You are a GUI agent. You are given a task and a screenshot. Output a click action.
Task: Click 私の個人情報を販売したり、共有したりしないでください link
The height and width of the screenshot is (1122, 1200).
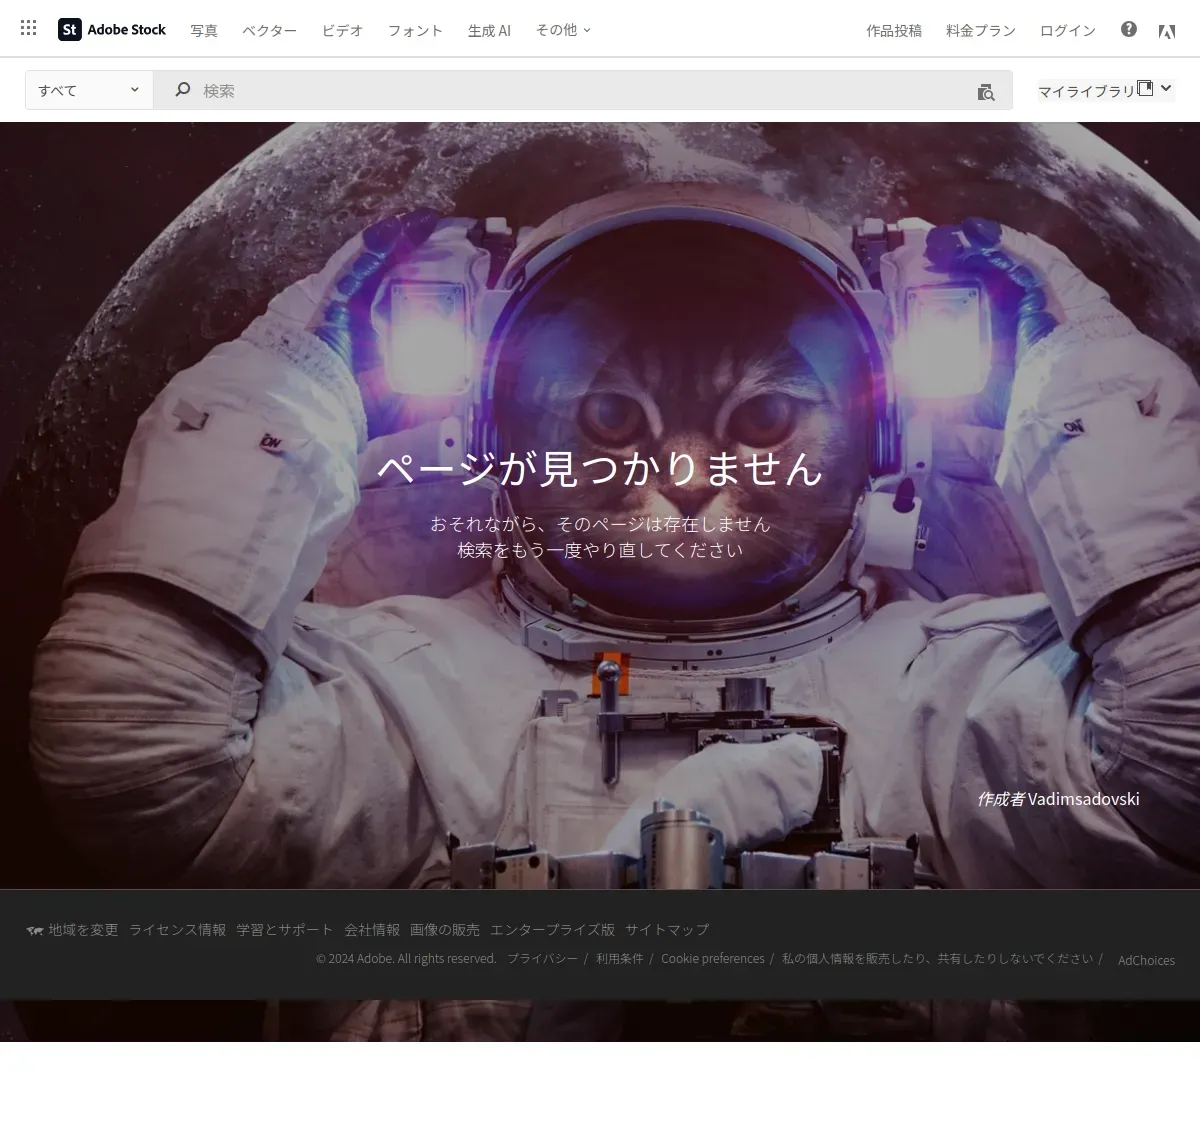(937, 959)
